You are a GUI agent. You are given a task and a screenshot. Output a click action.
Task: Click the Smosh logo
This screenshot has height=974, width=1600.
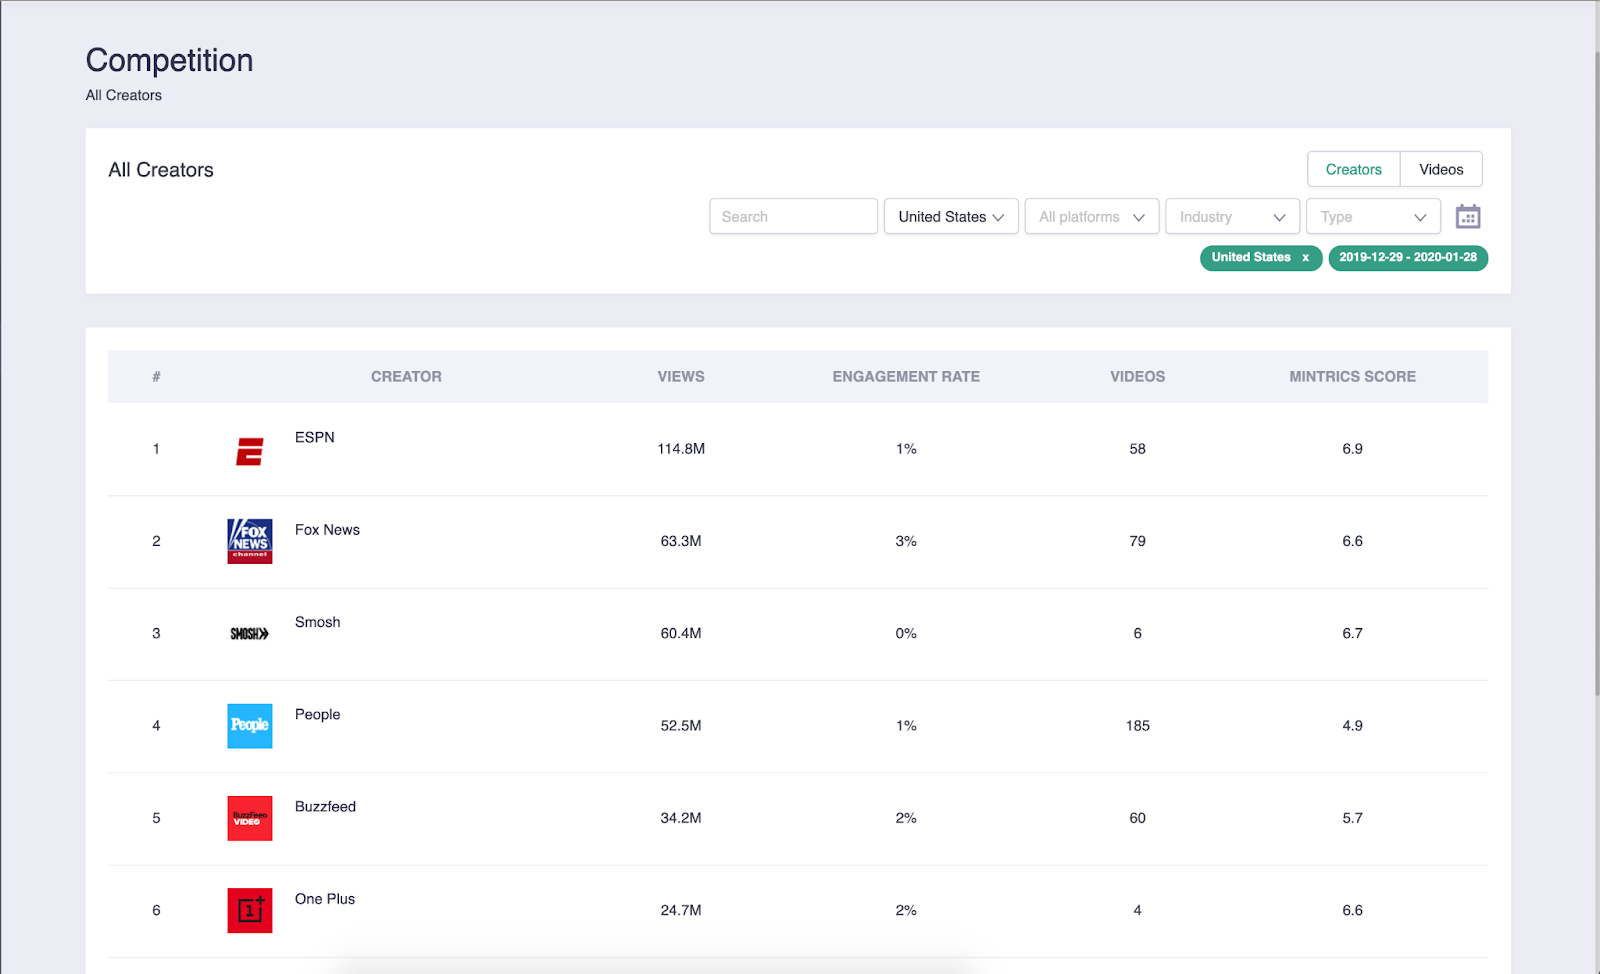point(250,634)
